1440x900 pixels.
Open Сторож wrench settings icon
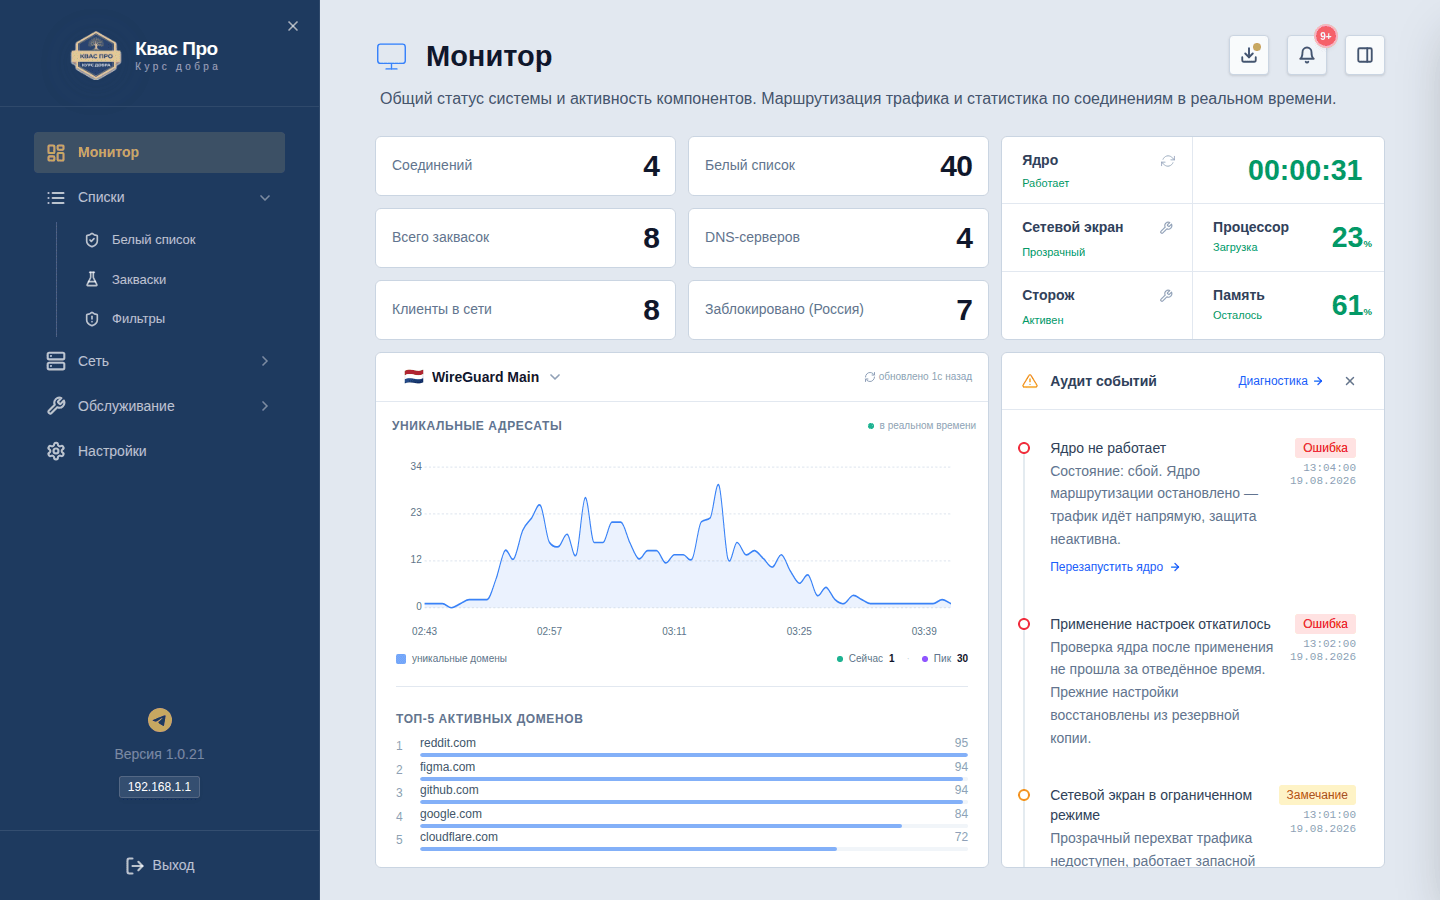coord(1166,296)
